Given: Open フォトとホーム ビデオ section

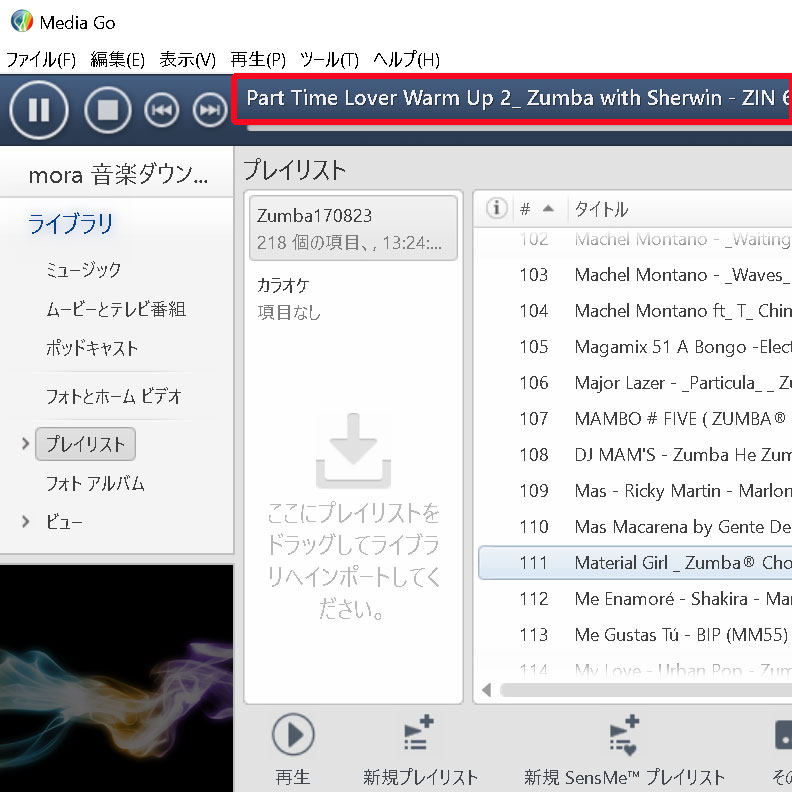Looking at the screenshot, I should (114, 396).
